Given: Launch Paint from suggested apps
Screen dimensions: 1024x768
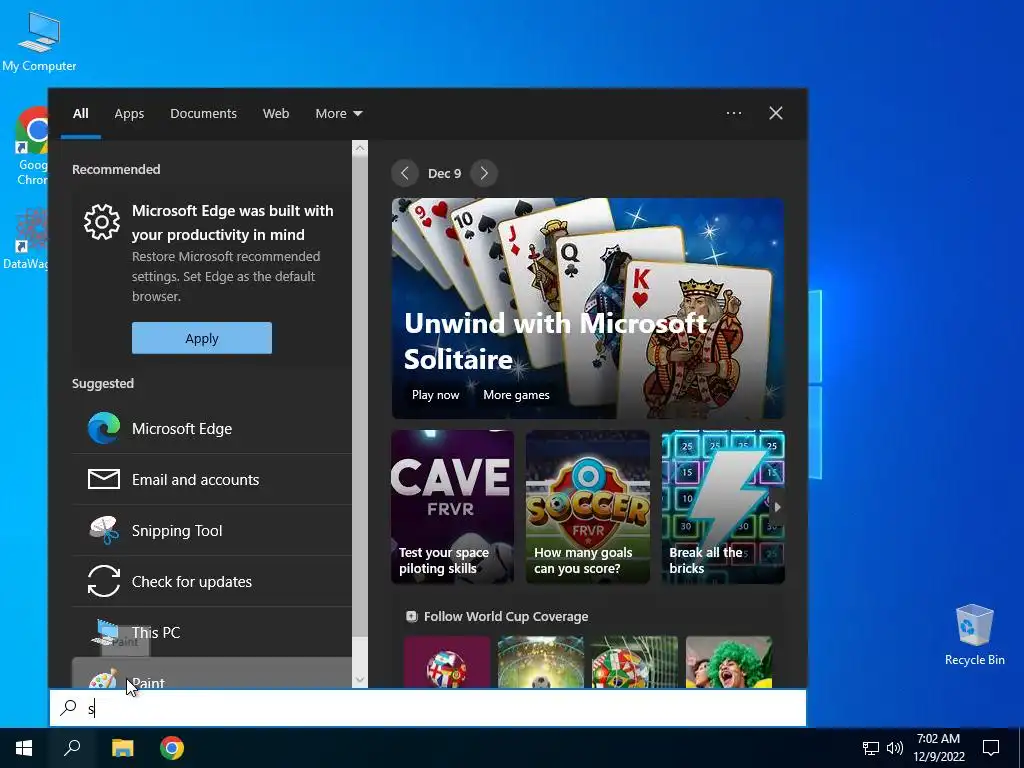Looking at the screenshot, I should click(x=212, y=673).
